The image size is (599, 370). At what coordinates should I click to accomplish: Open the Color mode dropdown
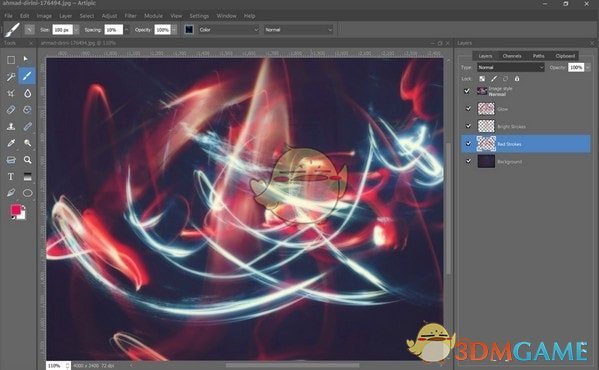pos(229,29)
